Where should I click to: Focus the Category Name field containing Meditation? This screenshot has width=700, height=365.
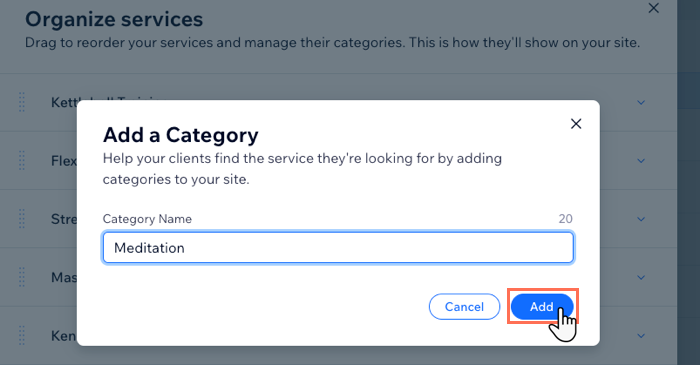pyautogui.click(x=338, y=248)
